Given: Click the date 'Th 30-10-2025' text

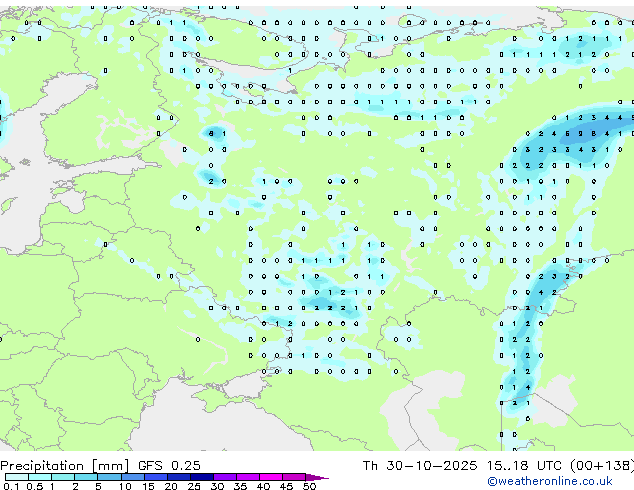Looking at the screenshot, I should click(x=420, y=466).
